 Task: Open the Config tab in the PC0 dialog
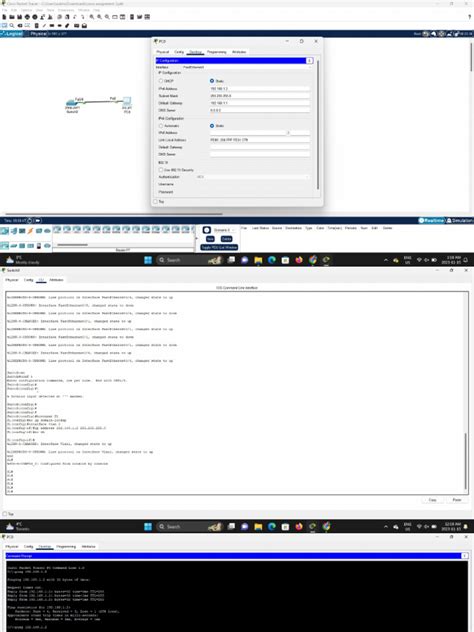tap(179, 52)
